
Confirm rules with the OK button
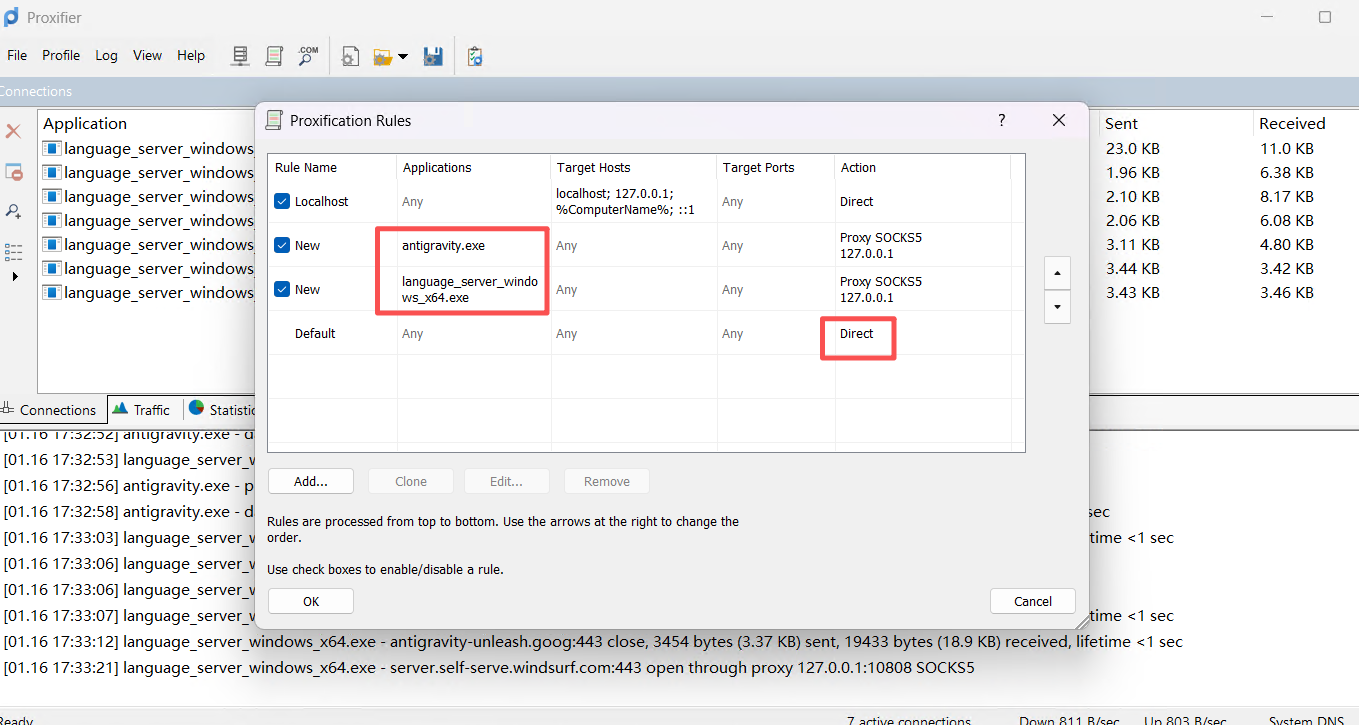pyautogui.click(x=310, y=601)
